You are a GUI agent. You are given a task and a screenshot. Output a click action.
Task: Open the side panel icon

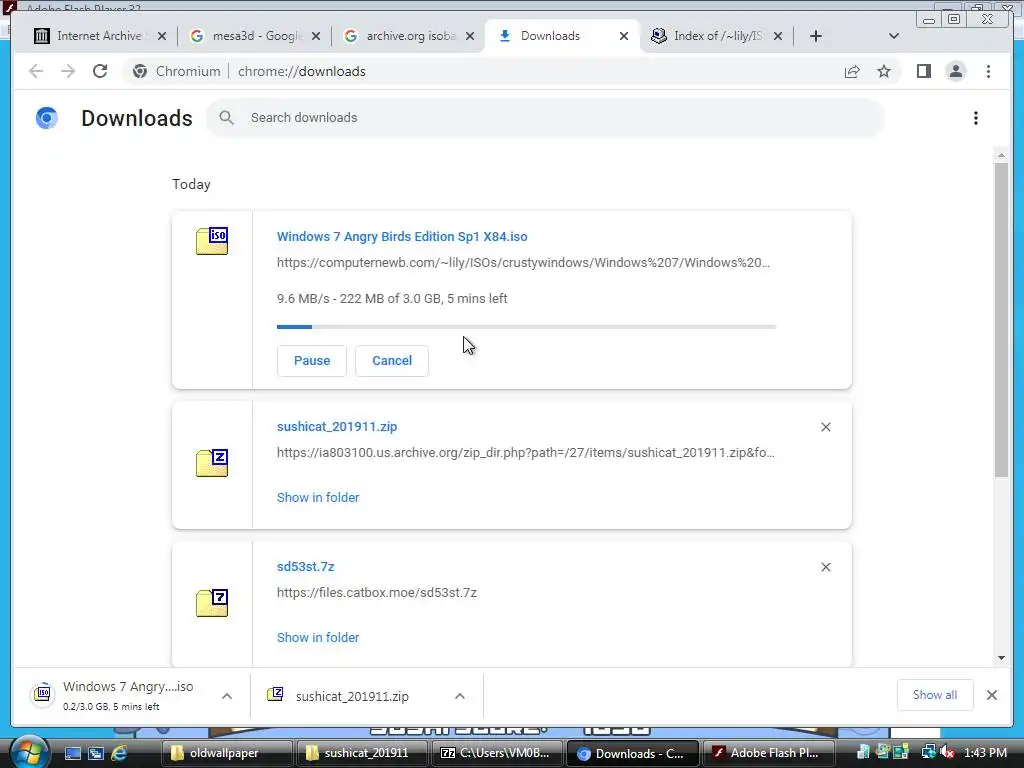[x=923, y=71]
